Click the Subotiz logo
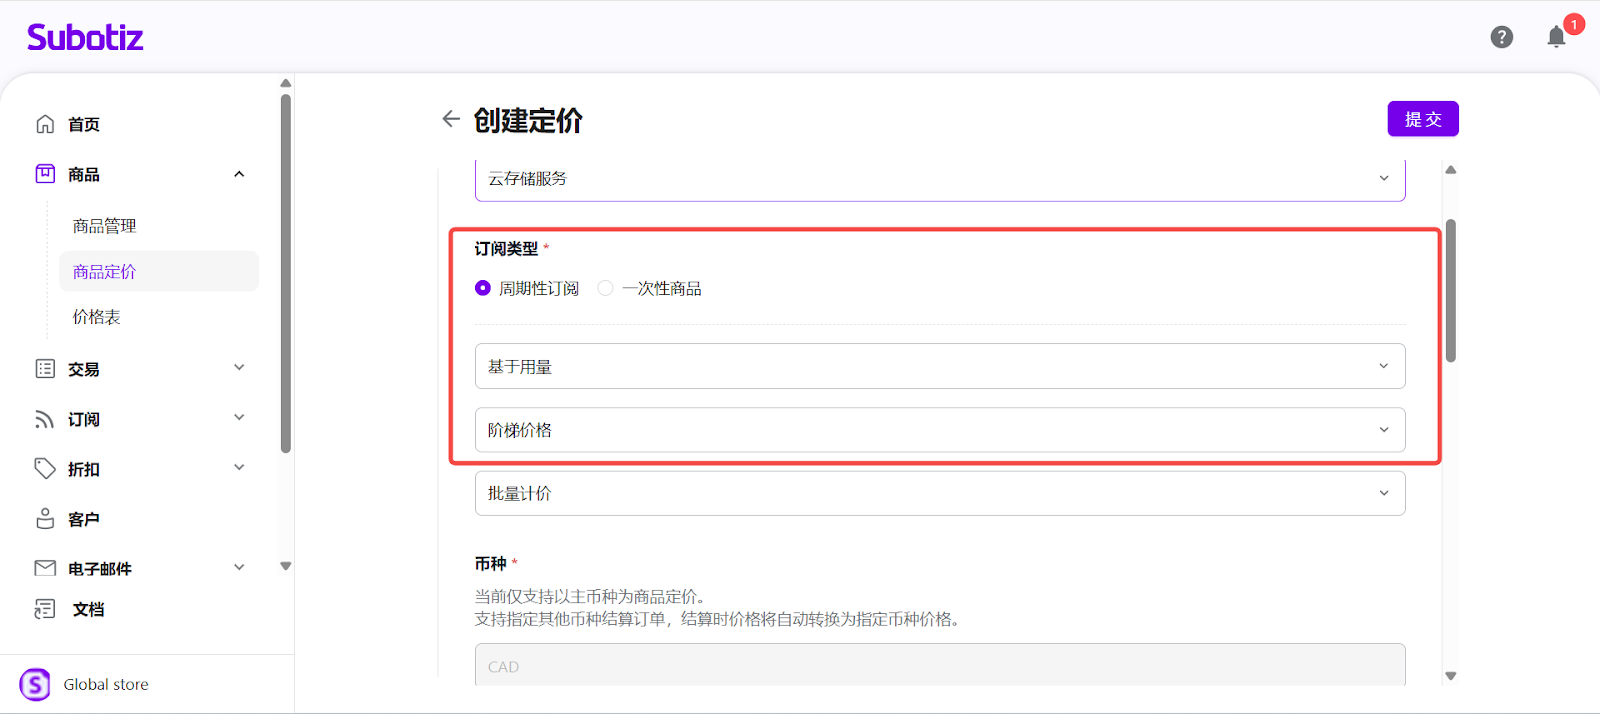 pos(85,38)
